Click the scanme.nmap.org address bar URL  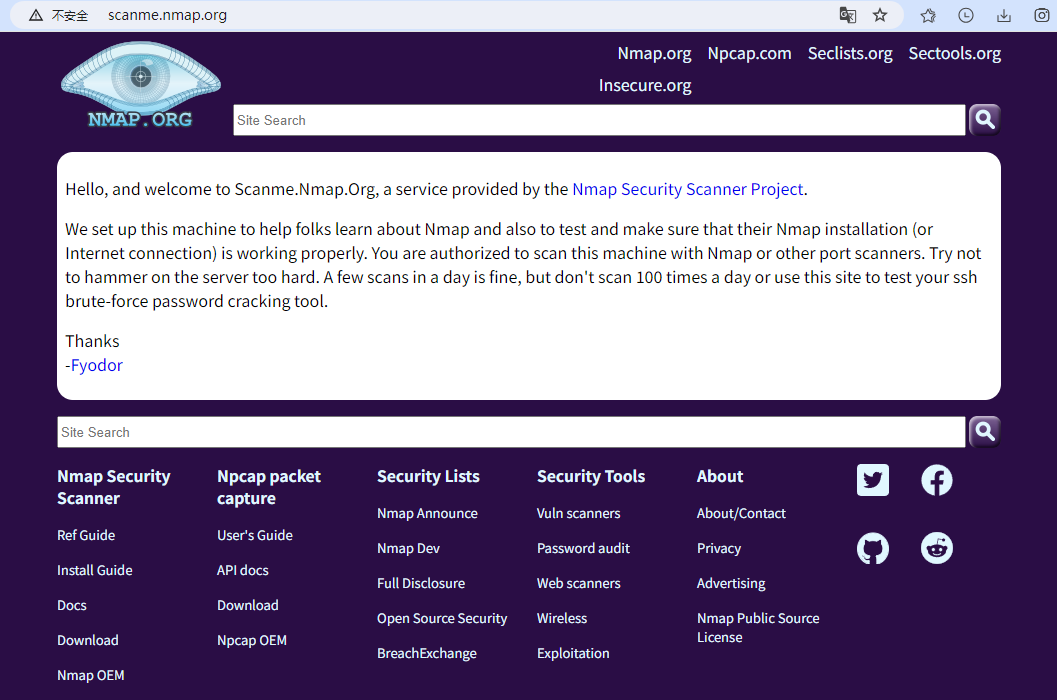click(x=167, y=15)
